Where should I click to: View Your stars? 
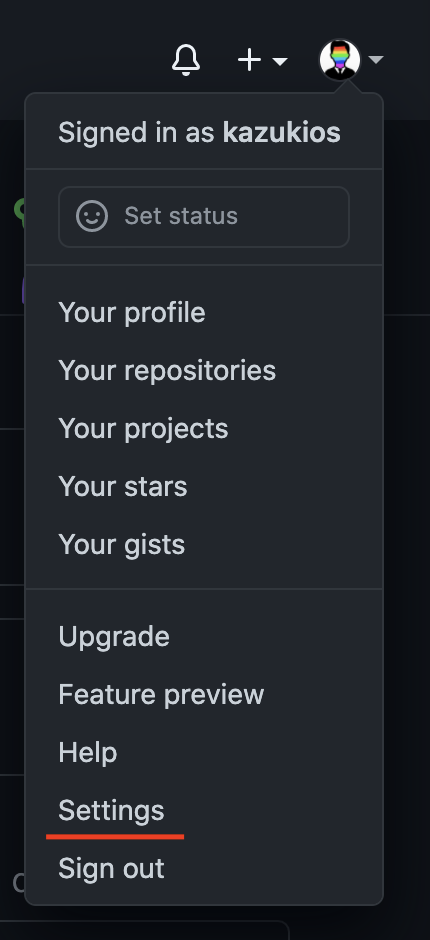pos(204,487)
